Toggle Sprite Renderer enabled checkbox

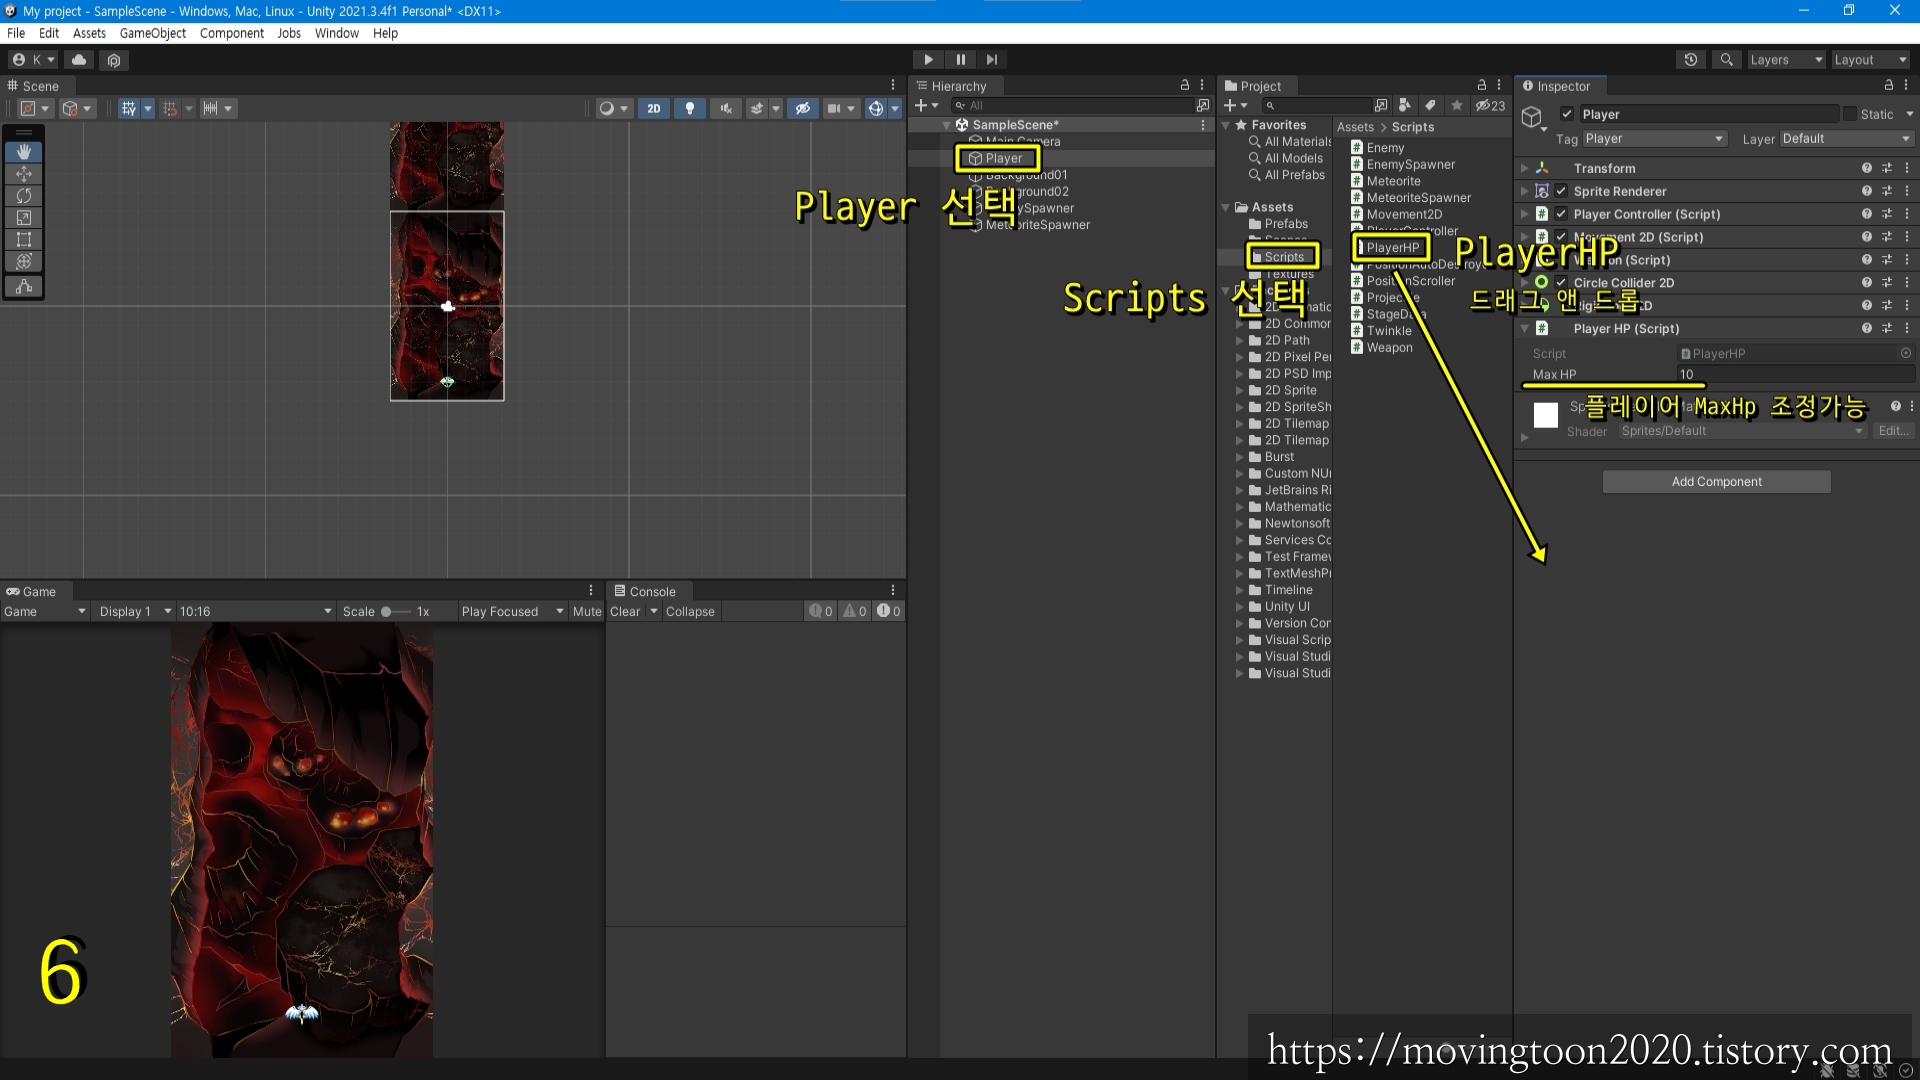pos(1561,191)
